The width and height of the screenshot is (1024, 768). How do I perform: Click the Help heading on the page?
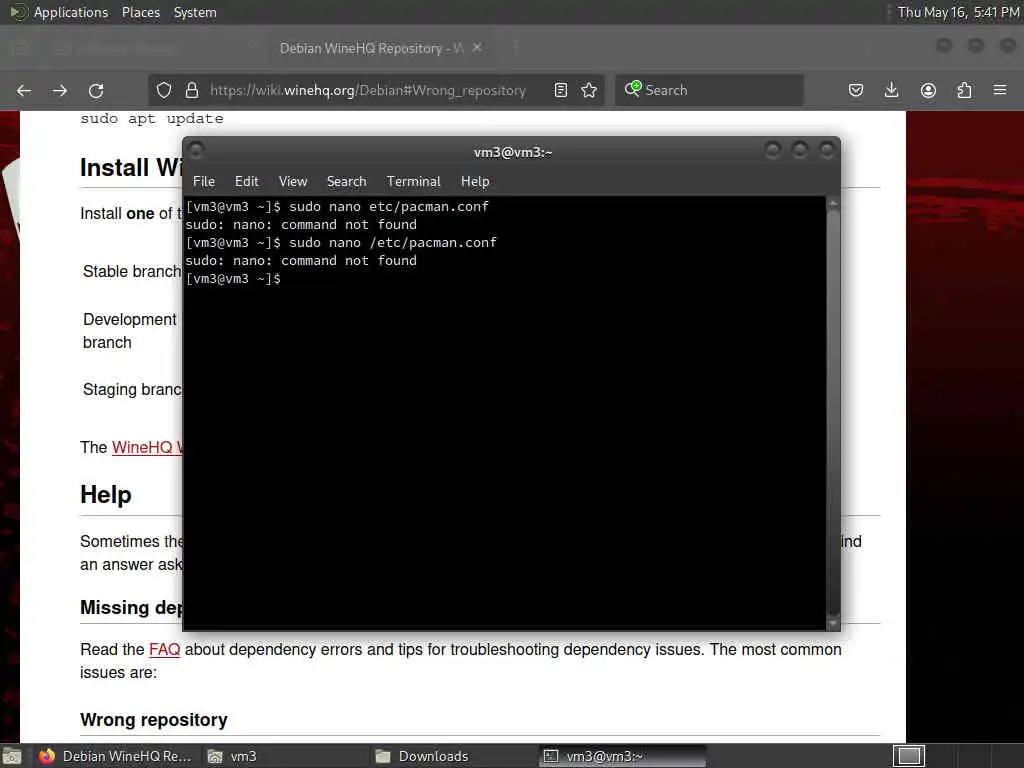point(106,495)
